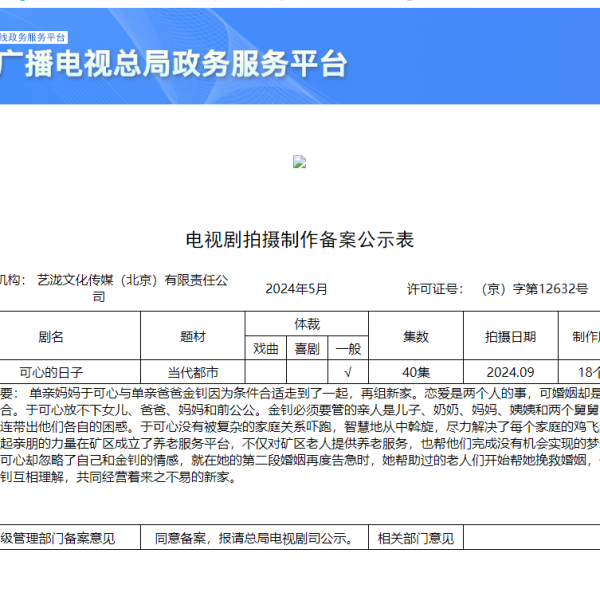Click the empty 喜剧 cell in data row
The width and height of the screenshot is (600, 600).
pos(307,372)
